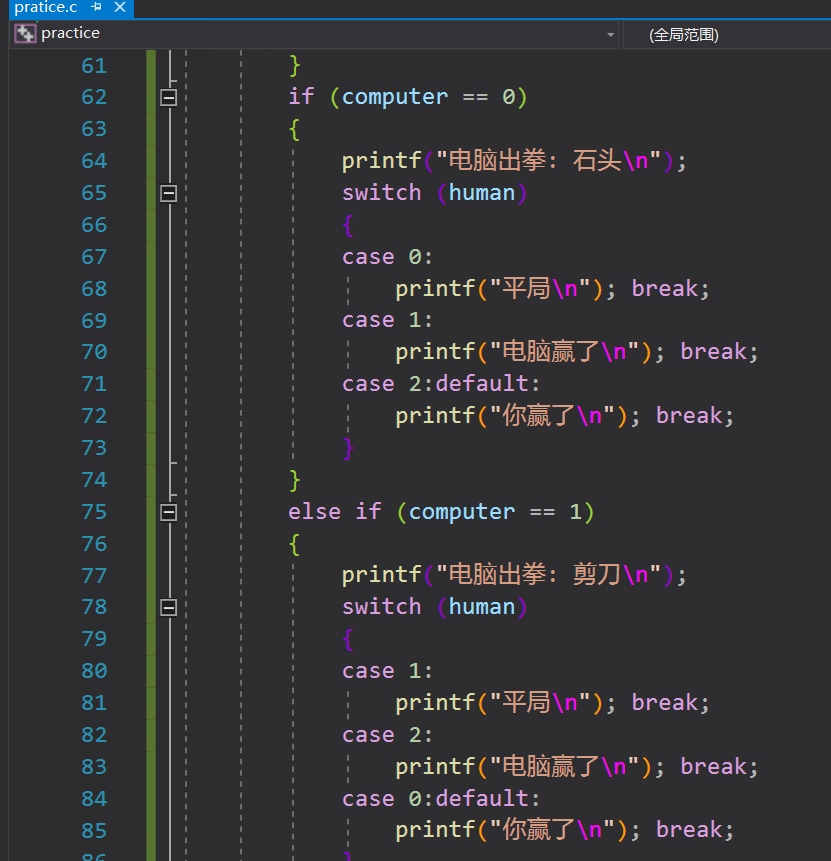Open the practice project dropdown
This screenshot has height=861, width=831.
pyautogui.click(x=610, y=35)
